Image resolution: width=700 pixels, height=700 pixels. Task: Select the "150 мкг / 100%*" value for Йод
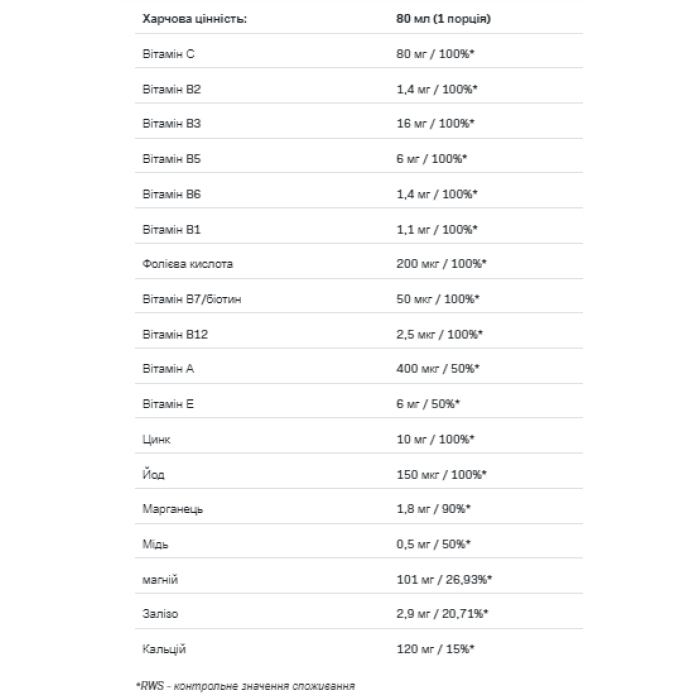pyautogui.click(x=441, y=474)
